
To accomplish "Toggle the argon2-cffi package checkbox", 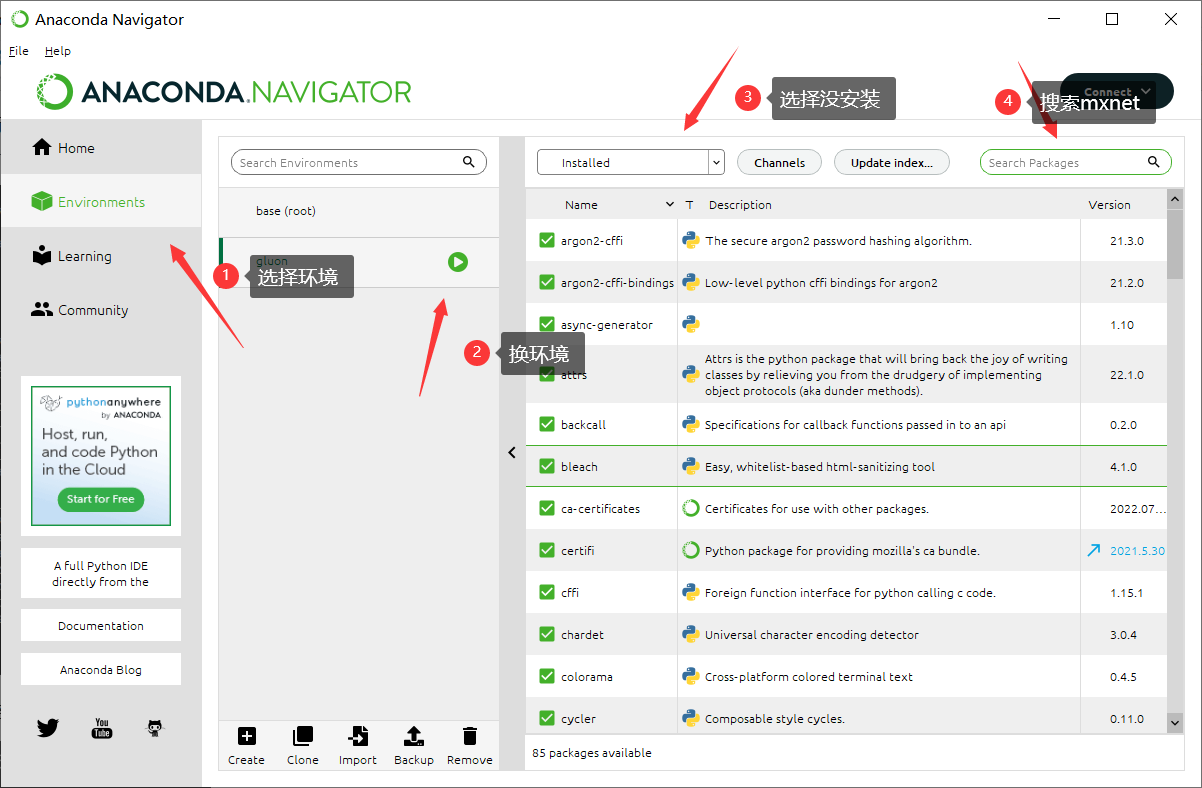I will click(x=546, y=240).
